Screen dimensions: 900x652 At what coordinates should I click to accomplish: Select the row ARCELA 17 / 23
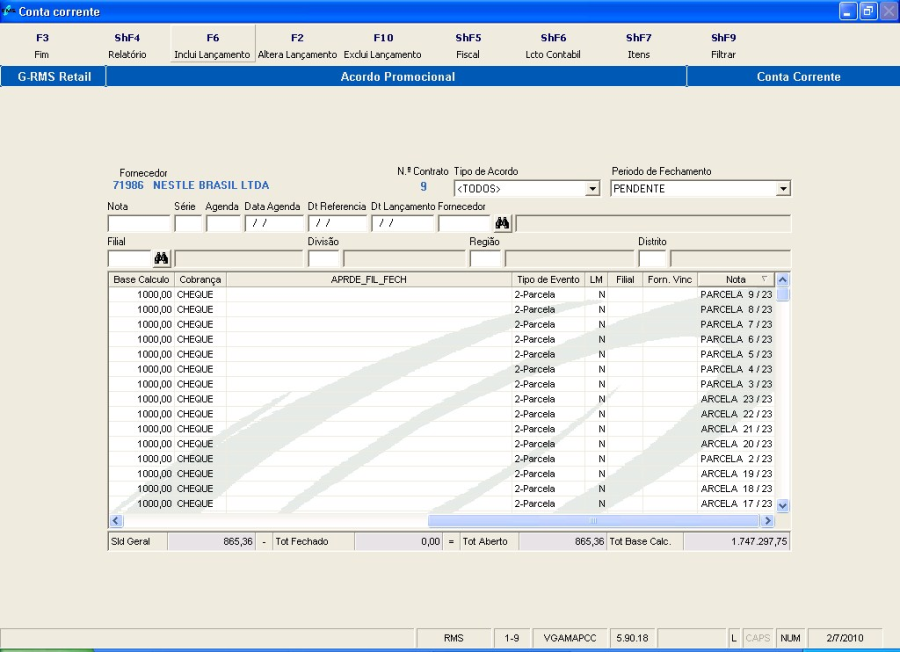[441, 503]
